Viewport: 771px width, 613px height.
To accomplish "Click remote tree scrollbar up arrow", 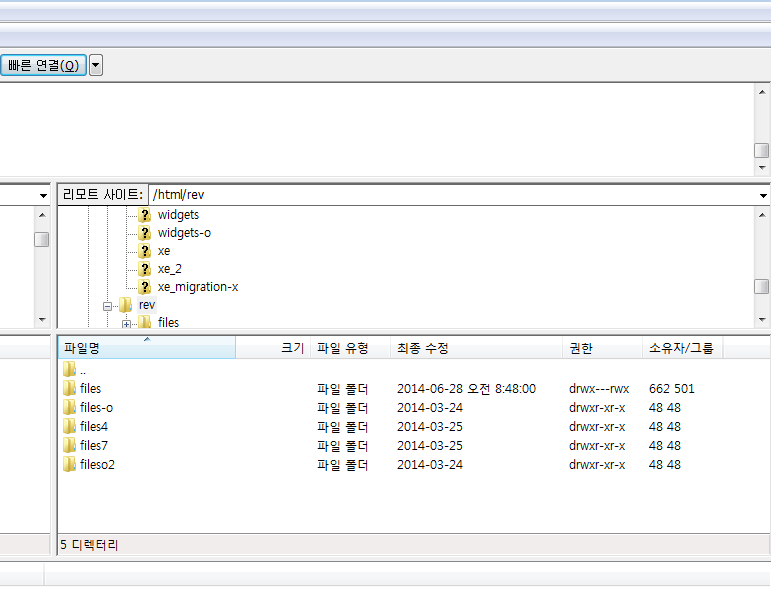I will coord(762,215).
